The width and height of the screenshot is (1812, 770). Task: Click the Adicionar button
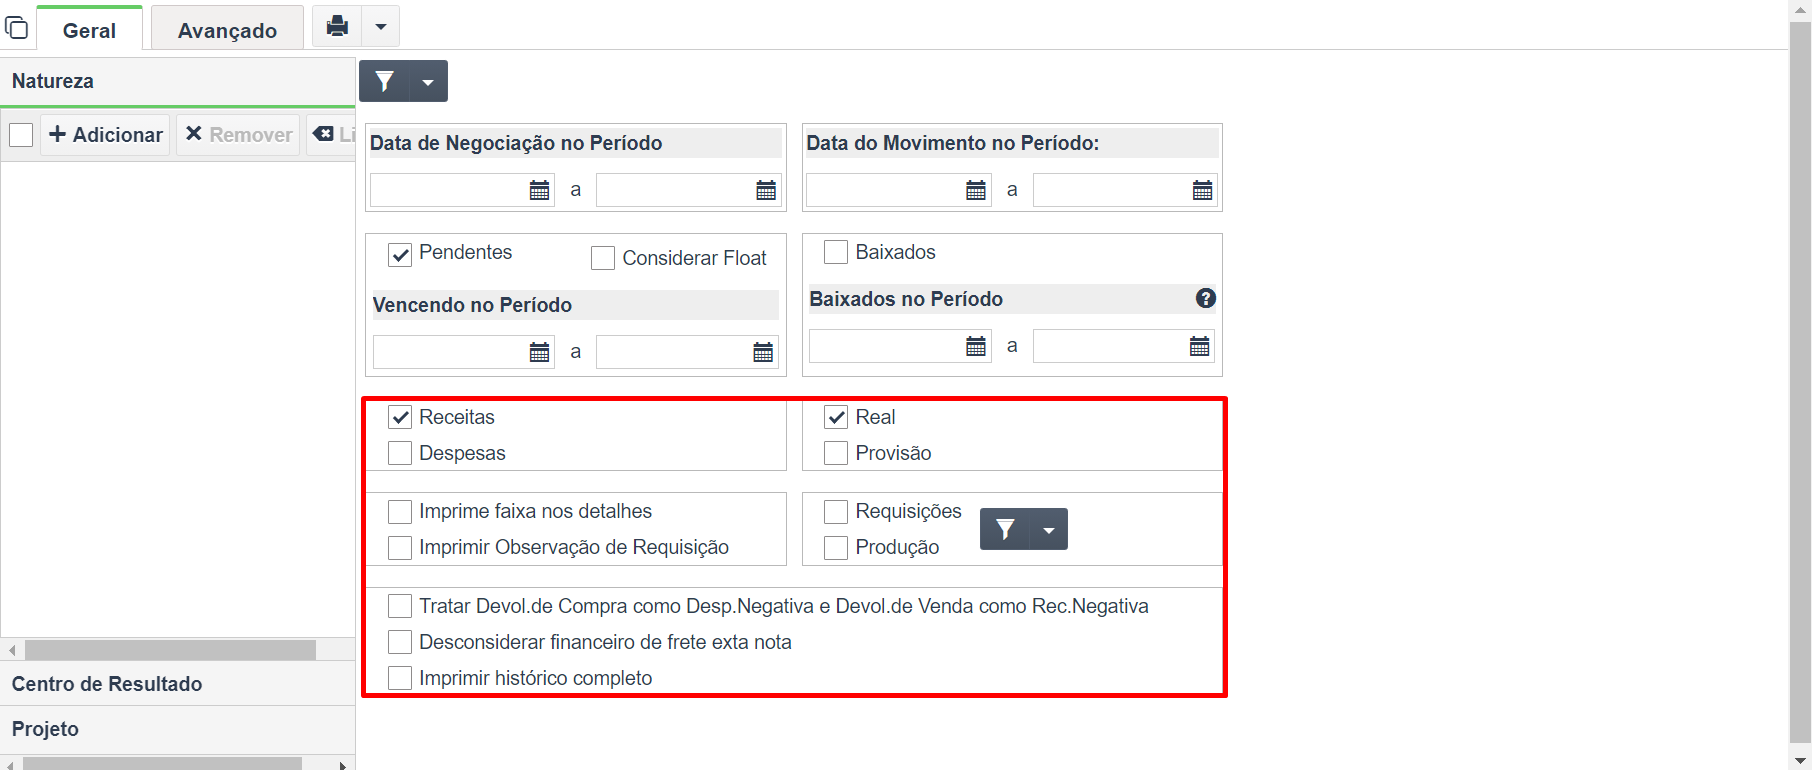[x=106, y=134]
